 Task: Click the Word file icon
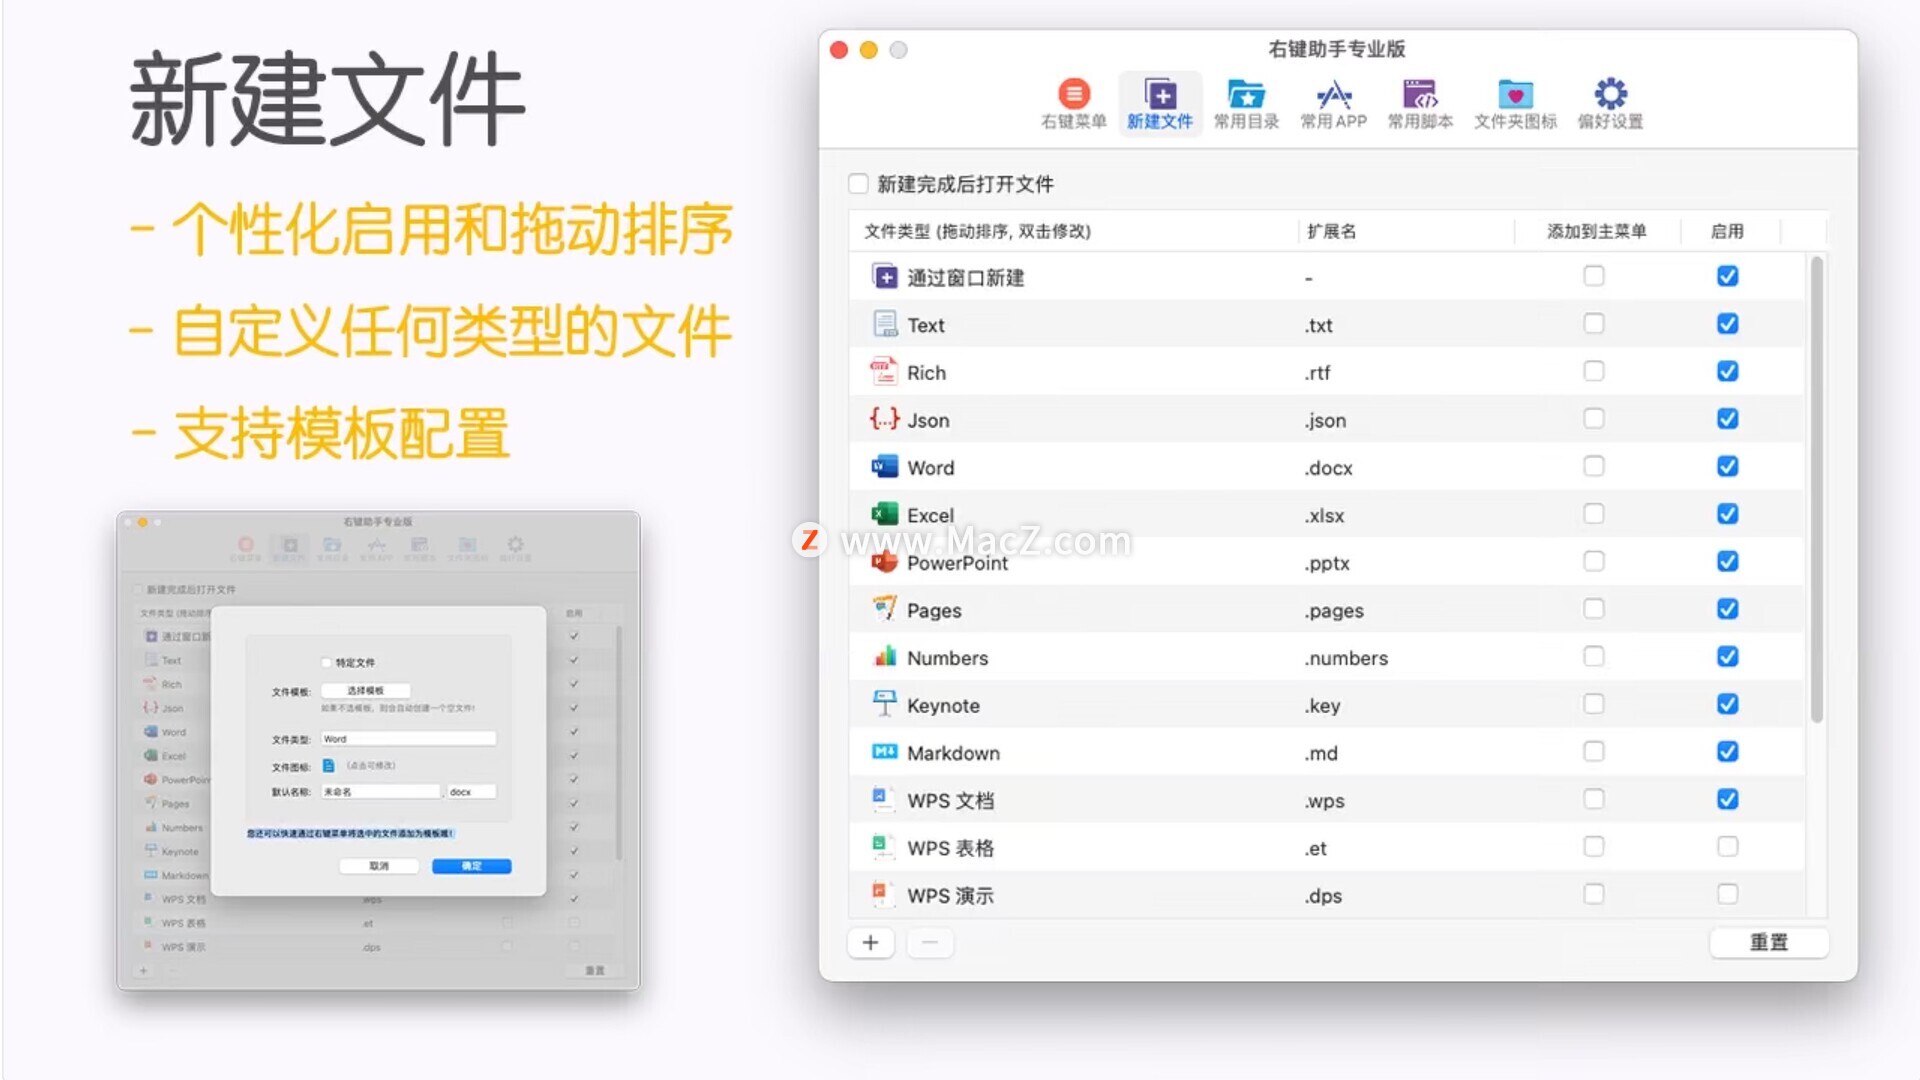pyautogui.click(x=884, y=467)
